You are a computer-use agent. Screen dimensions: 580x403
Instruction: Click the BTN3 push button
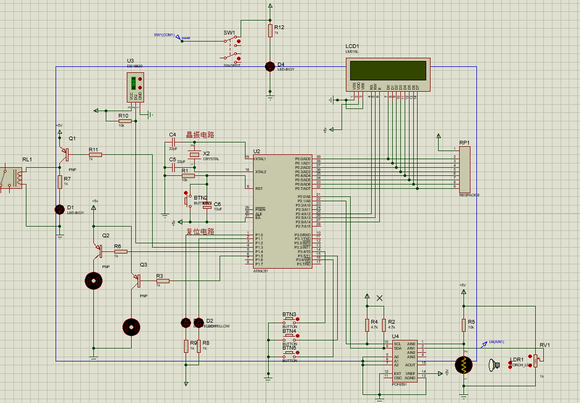click(290, 320)
